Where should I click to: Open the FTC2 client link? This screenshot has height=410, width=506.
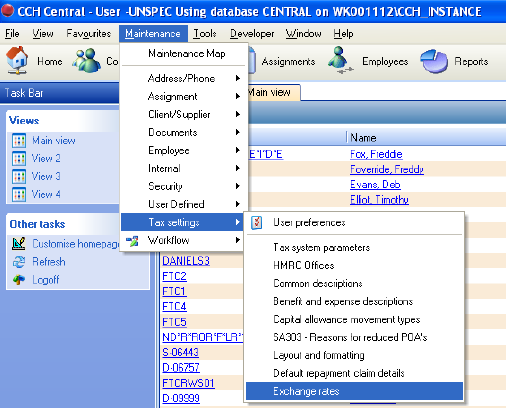pyautogui.click(x=174, y=276)
